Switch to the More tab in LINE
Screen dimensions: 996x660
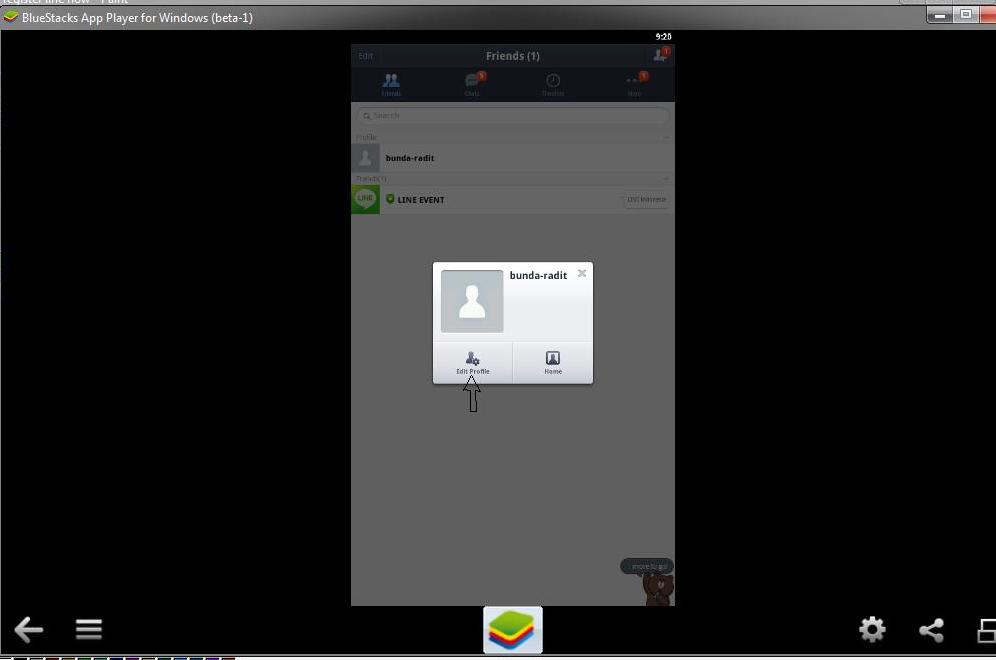point(634,84)
